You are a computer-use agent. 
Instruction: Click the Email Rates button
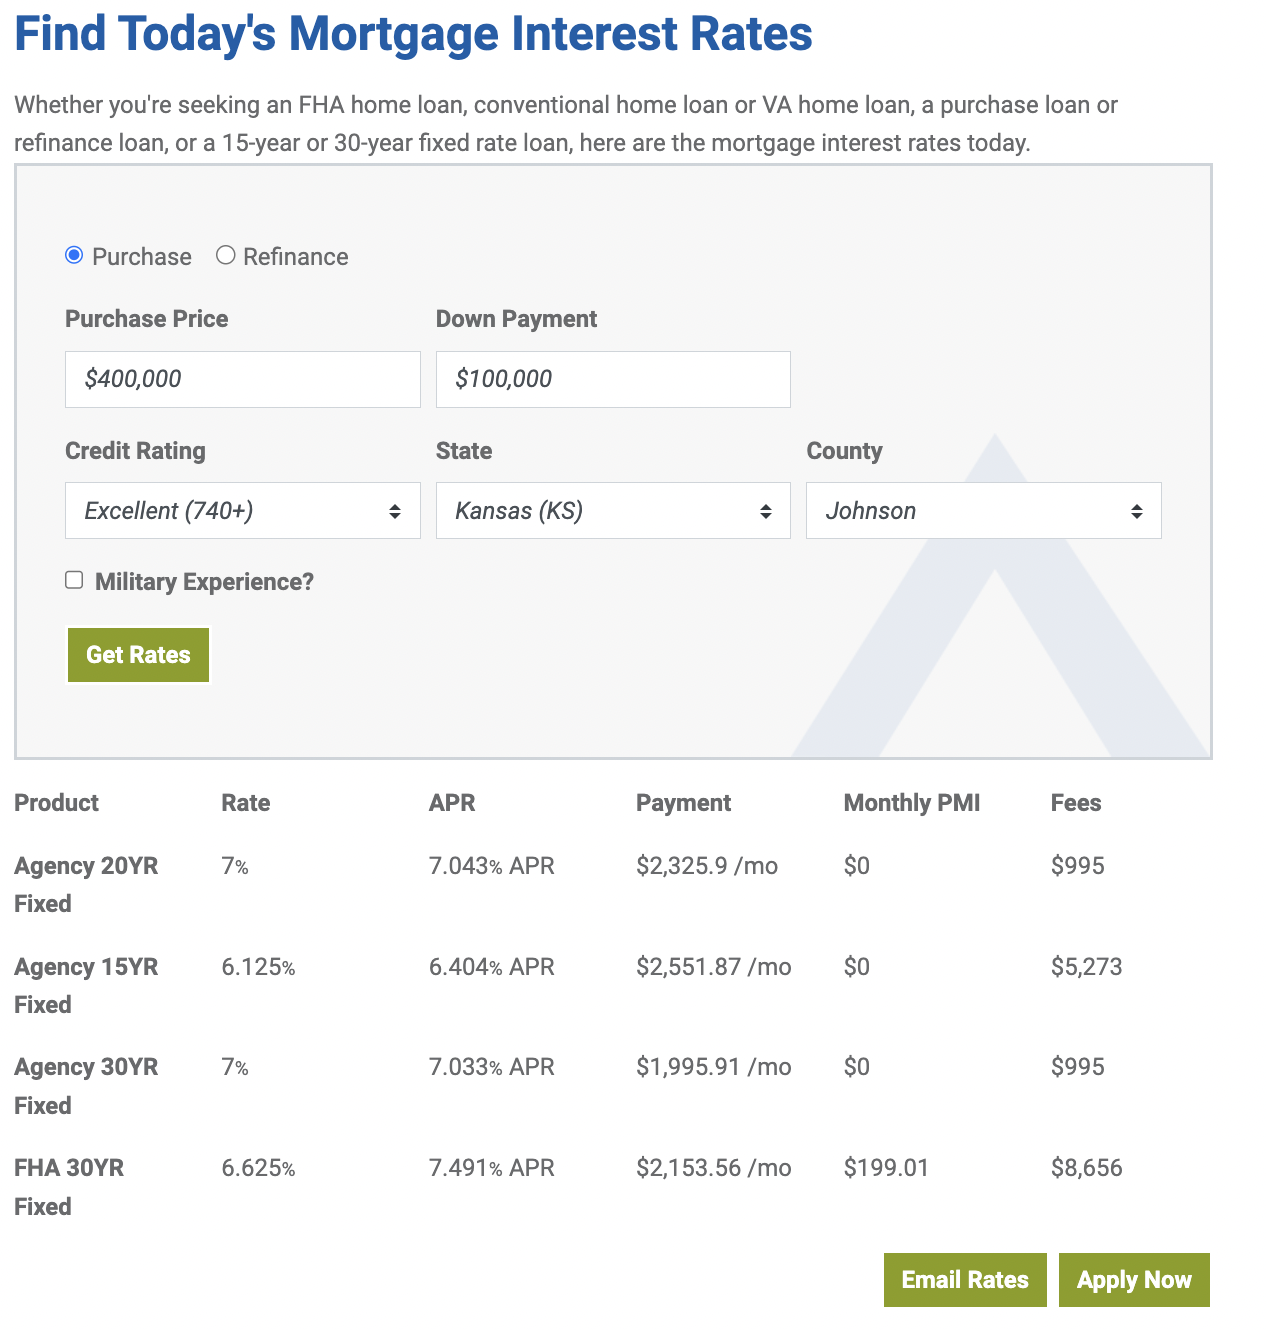point(964,1279)
